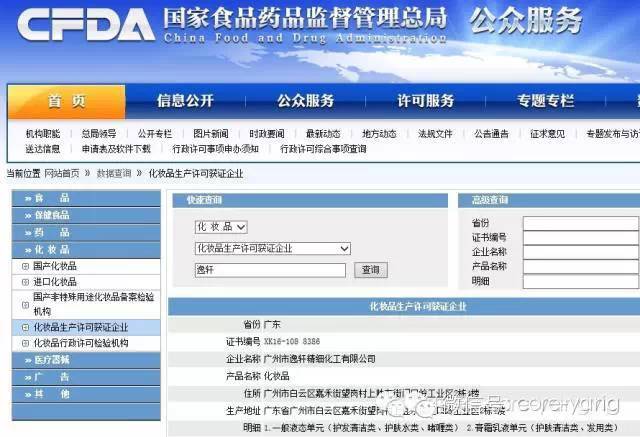Viewport: 640px width, 437px height.
Task: Open the 化妆品 category dropdown
Action: [221, 227]
